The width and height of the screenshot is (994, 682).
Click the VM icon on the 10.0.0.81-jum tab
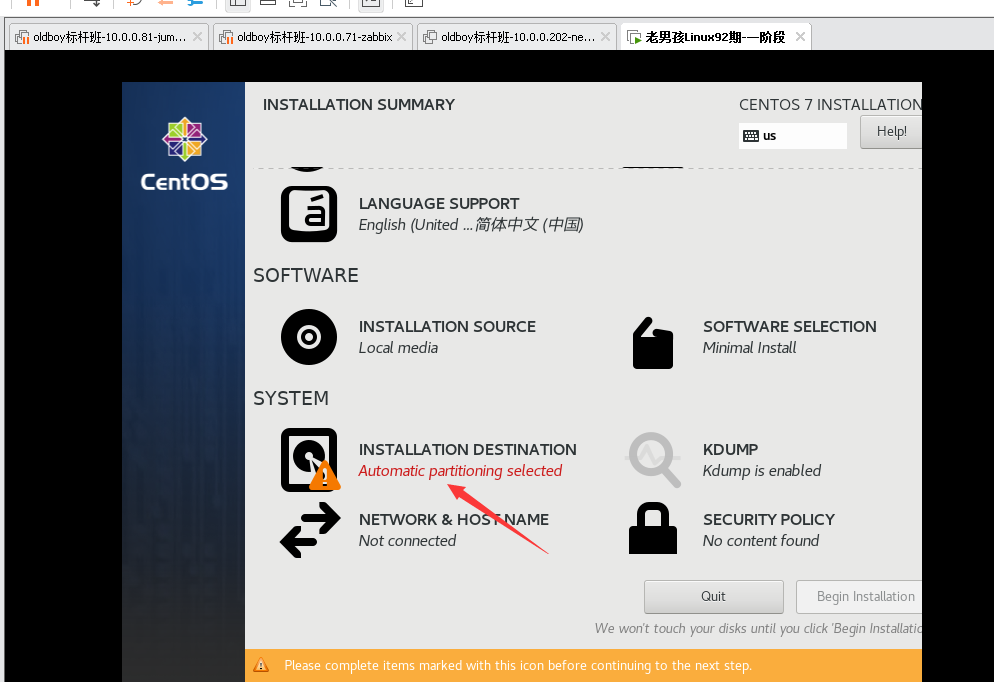(22, 37)
